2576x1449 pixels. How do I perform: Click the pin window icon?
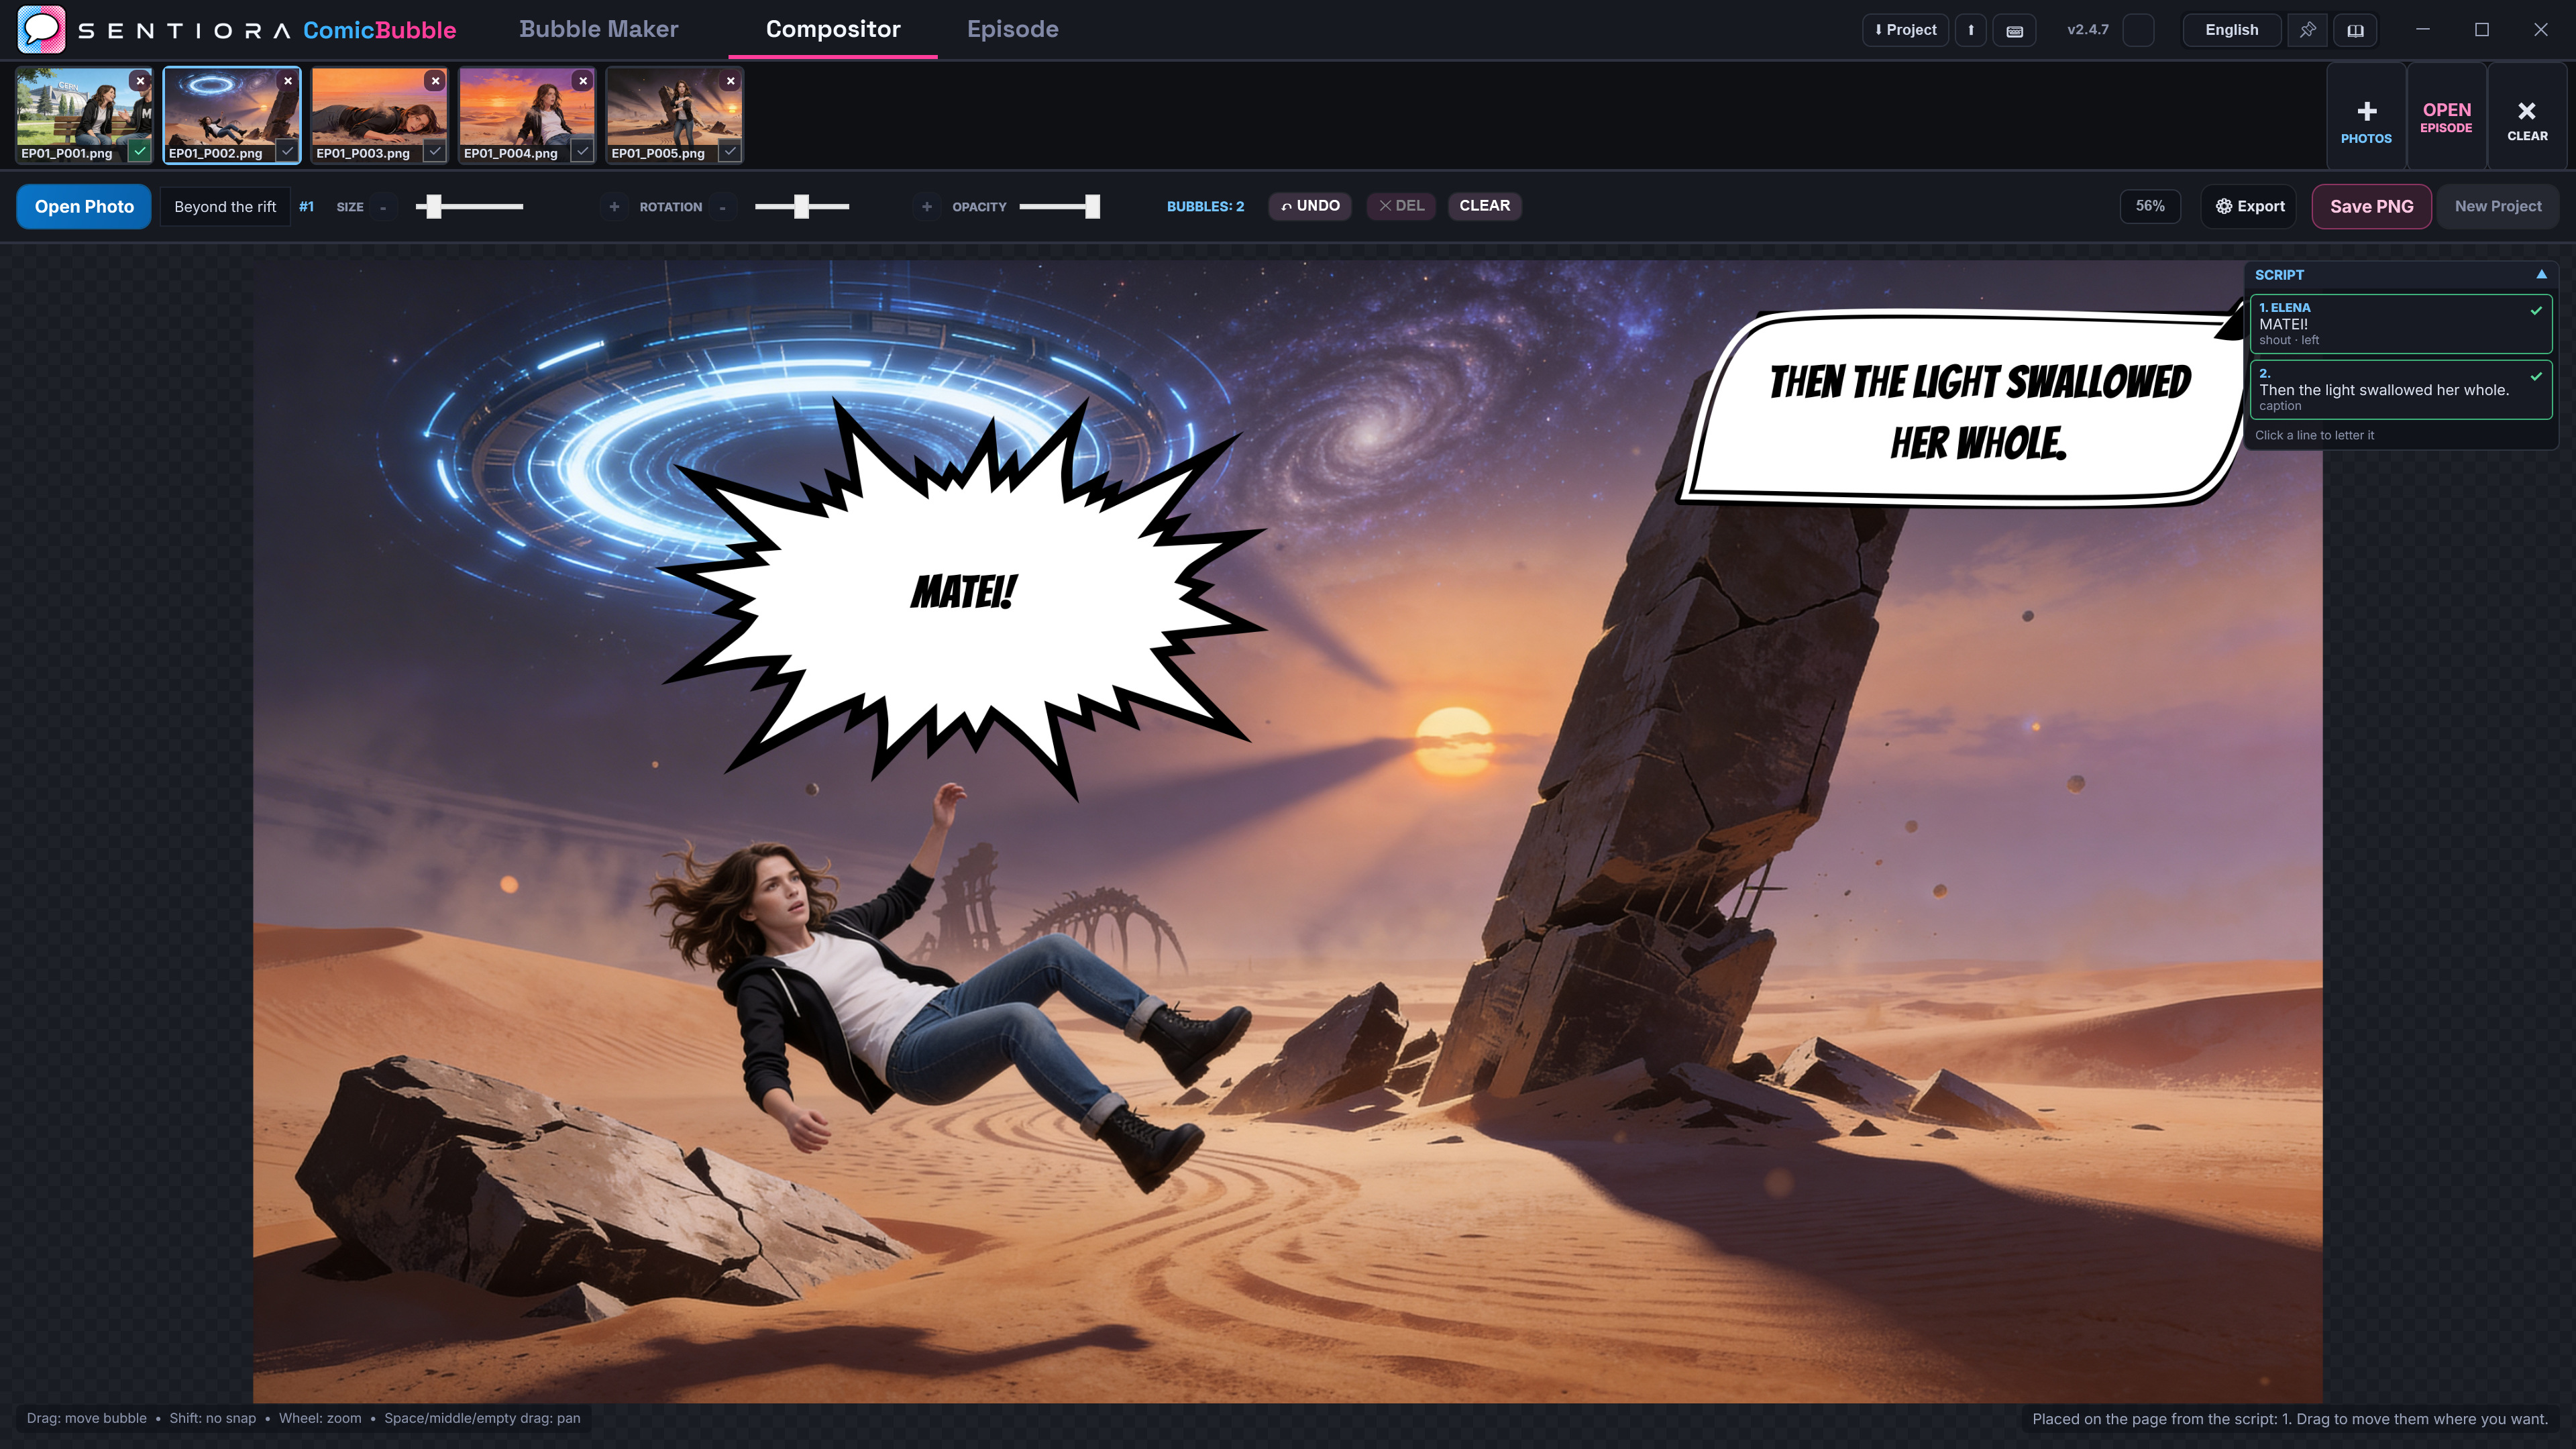pyautogui.click(x=2307, y=30)
